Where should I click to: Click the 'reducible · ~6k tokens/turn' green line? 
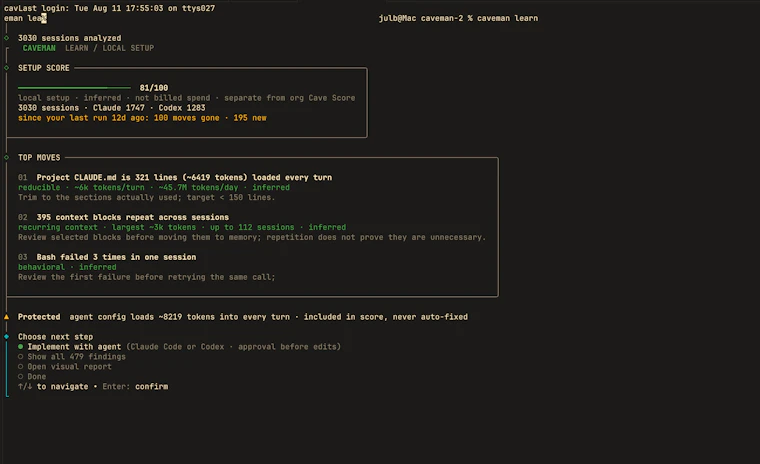click(x=154, y=188)
